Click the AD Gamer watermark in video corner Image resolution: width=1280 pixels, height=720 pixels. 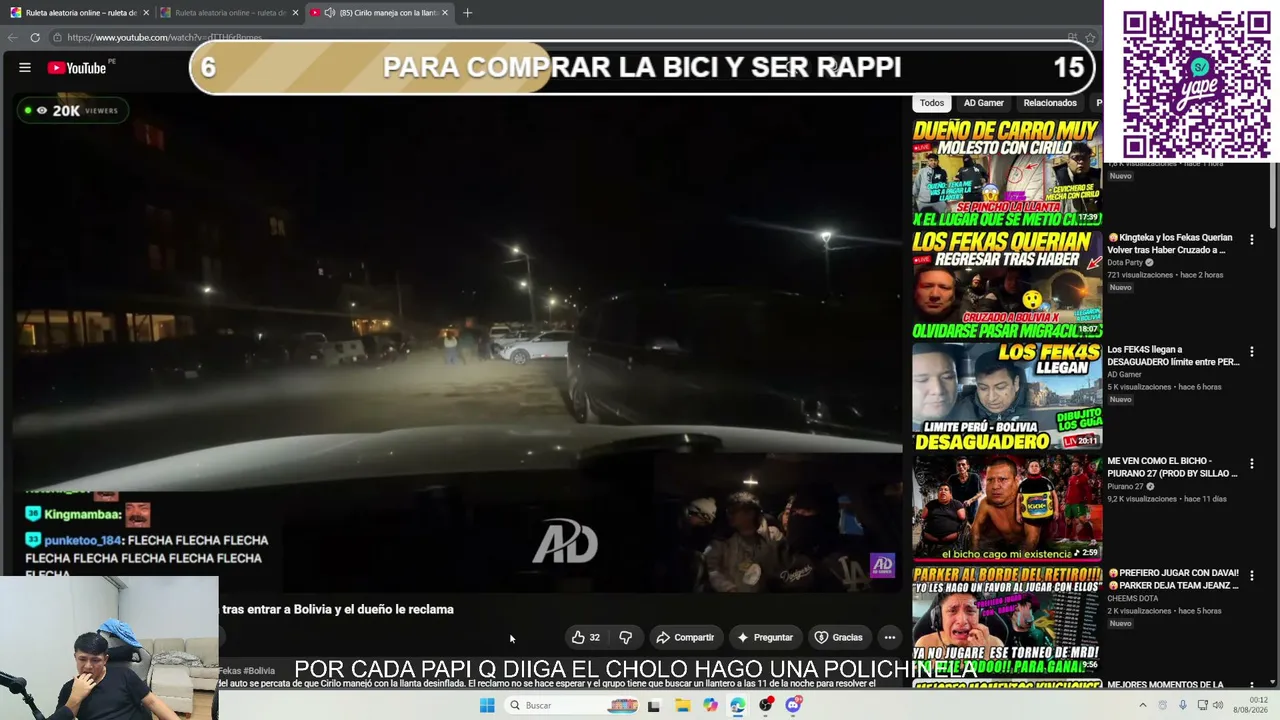(x=882, y=566)
